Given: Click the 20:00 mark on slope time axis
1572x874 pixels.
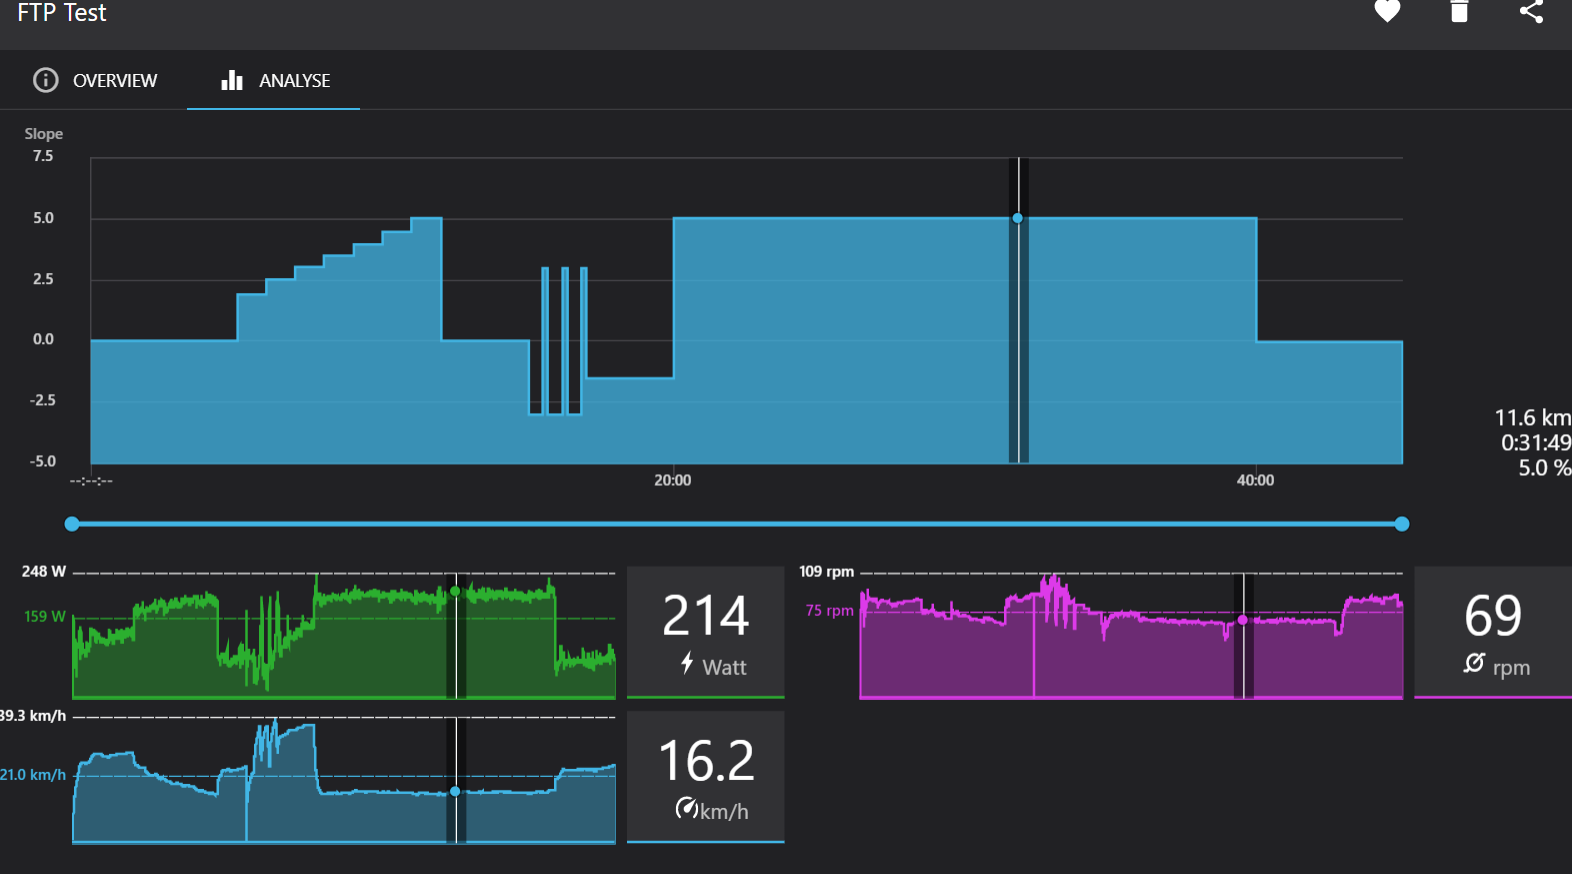Looking at the screenshot, I should pos(673,481).
